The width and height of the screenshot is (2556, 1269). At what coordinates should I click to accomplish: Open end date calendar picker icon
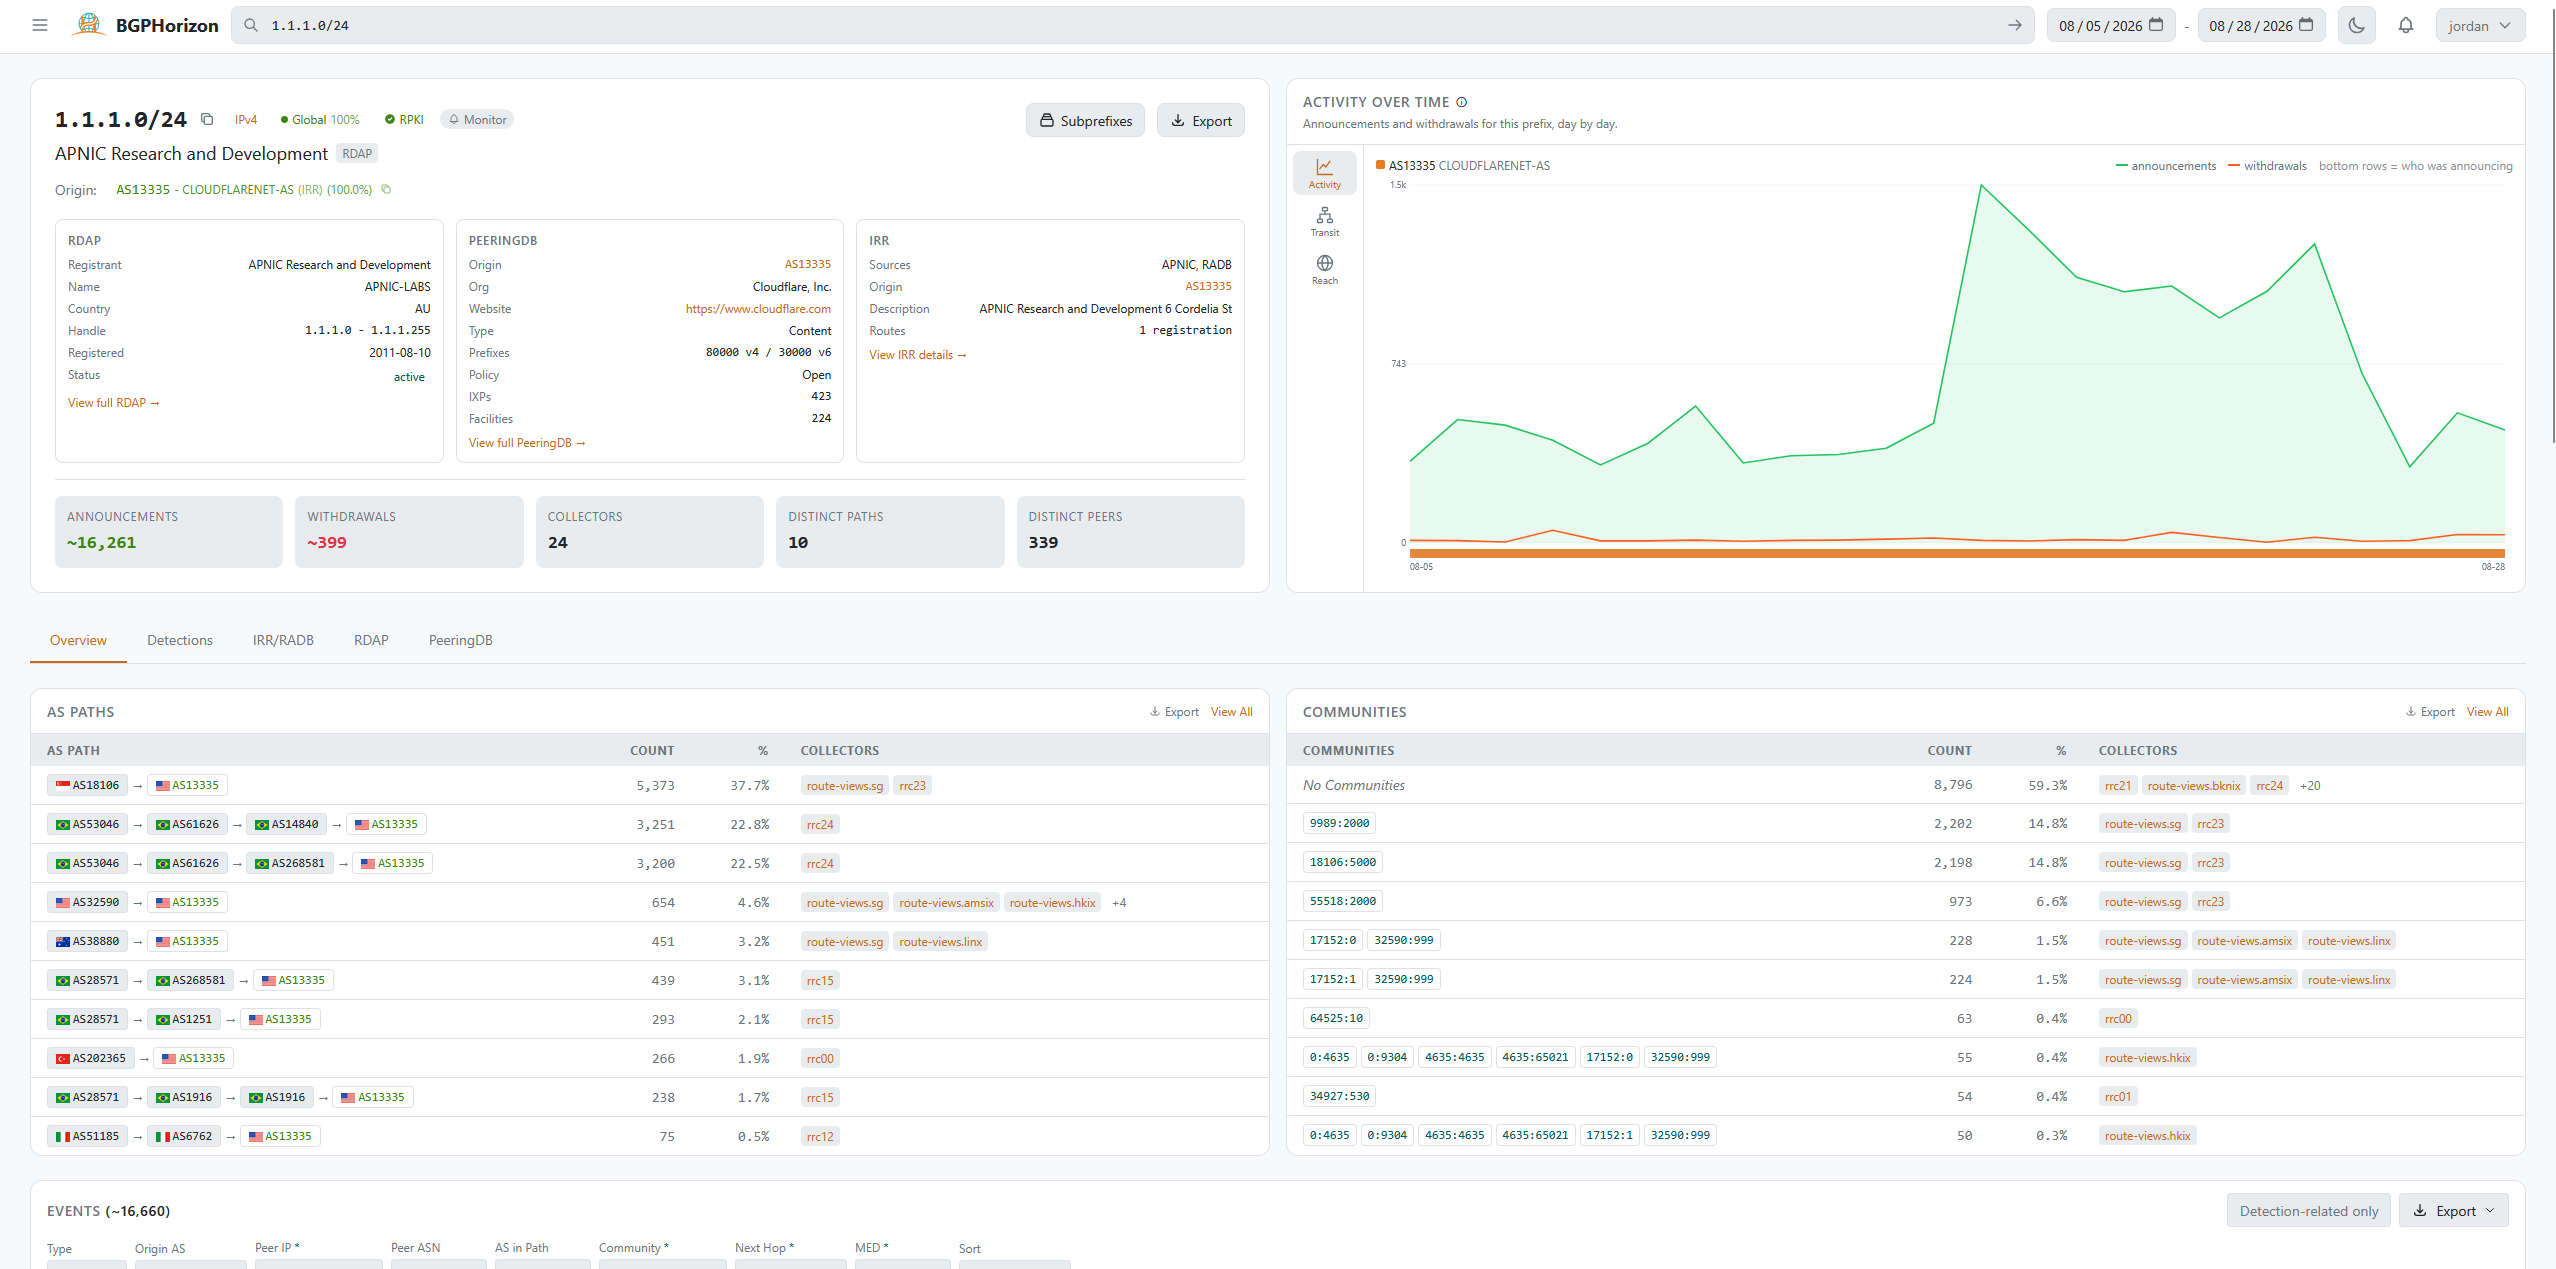[2306, 25]
